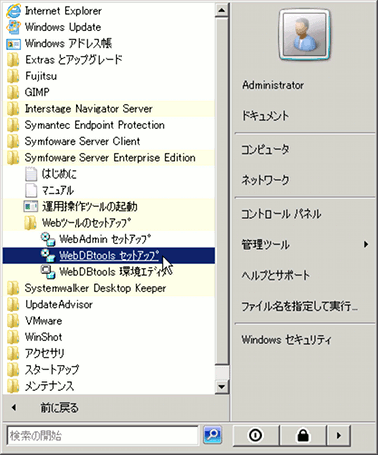Click the Extras とアップグレード folder icon
The height and width of the screenshot is (455, 378).
click(13, 60)
